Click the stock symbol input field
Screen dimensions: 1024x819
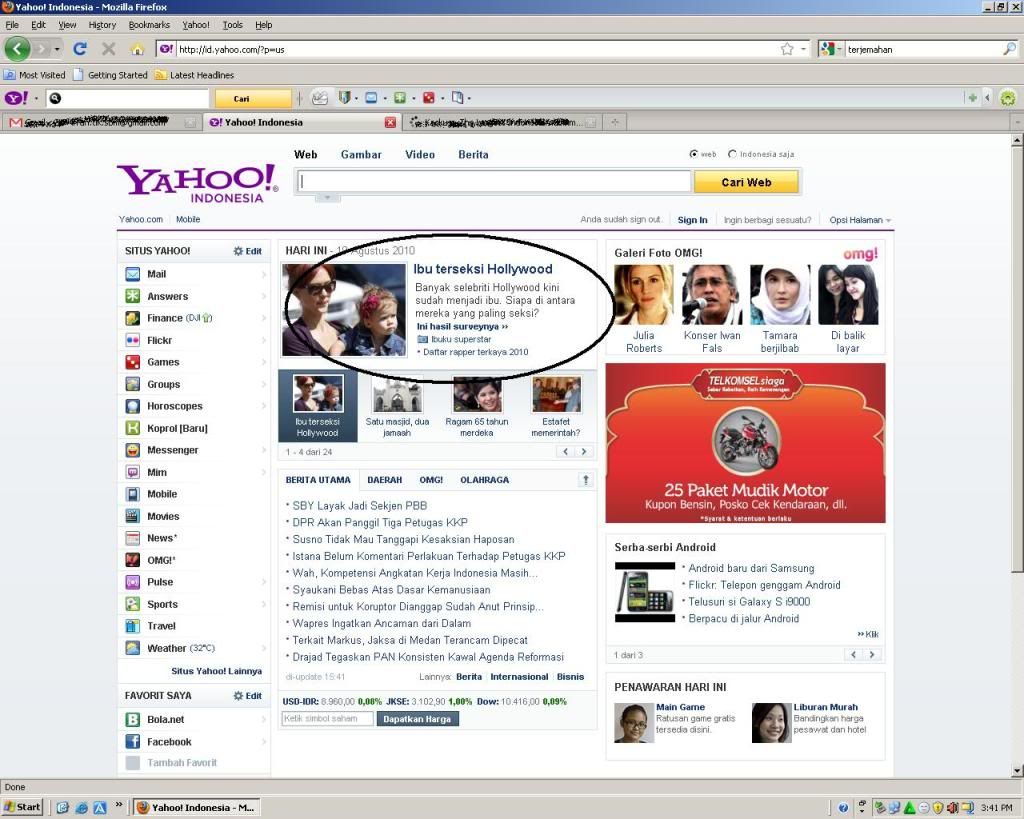328,718
